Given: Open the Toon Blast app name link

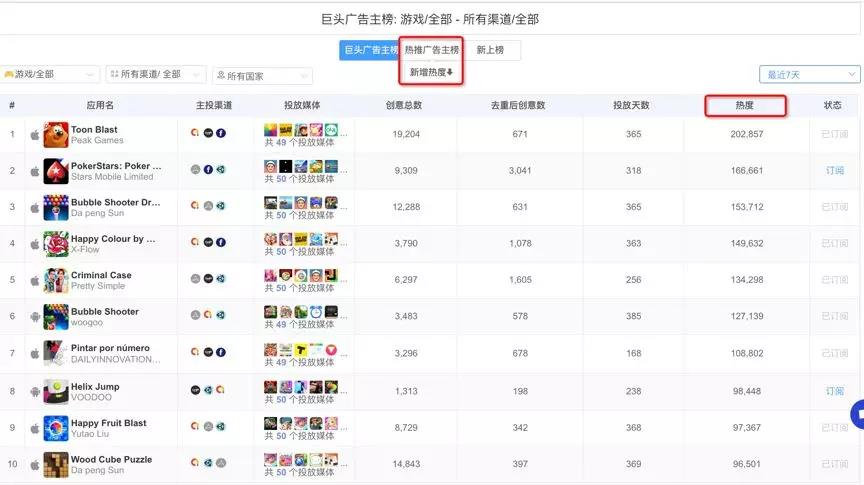Looking at the screenshot, I should click(94, 130).
